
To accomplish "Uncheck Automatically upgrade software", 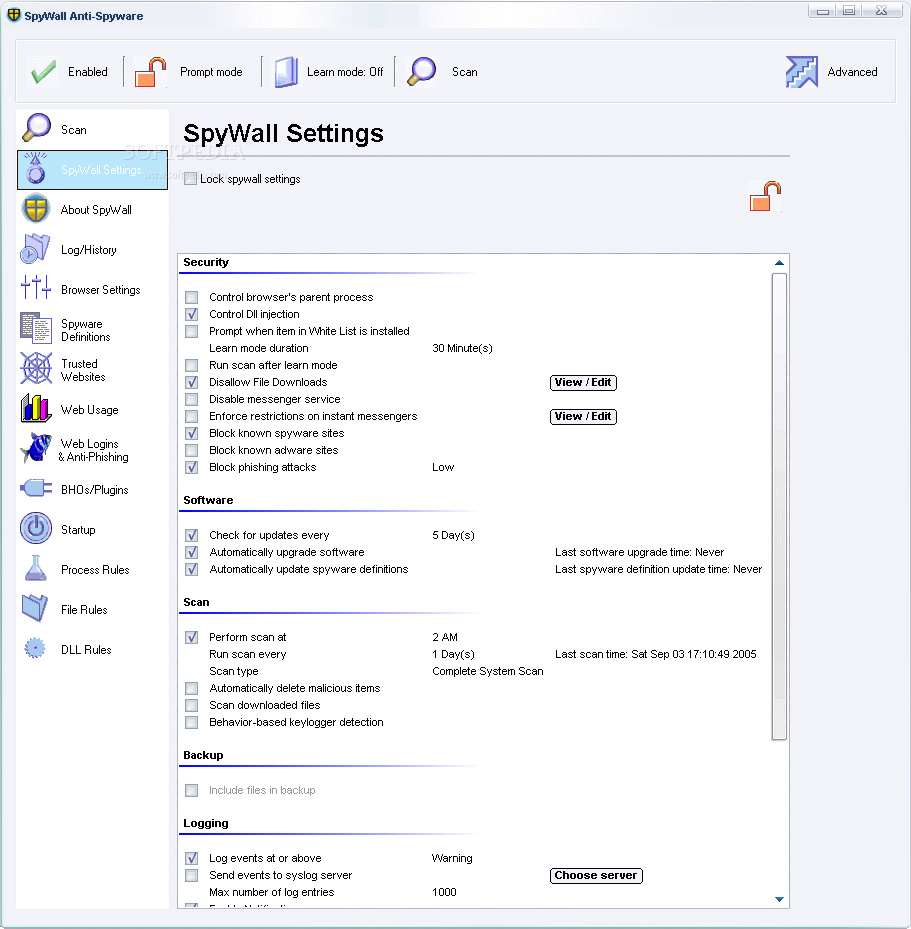I will 191,552.
